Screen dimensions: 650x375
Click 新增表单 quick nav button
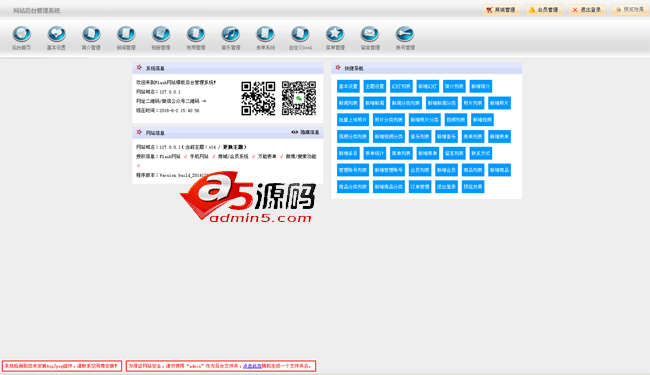coord(500,136)
